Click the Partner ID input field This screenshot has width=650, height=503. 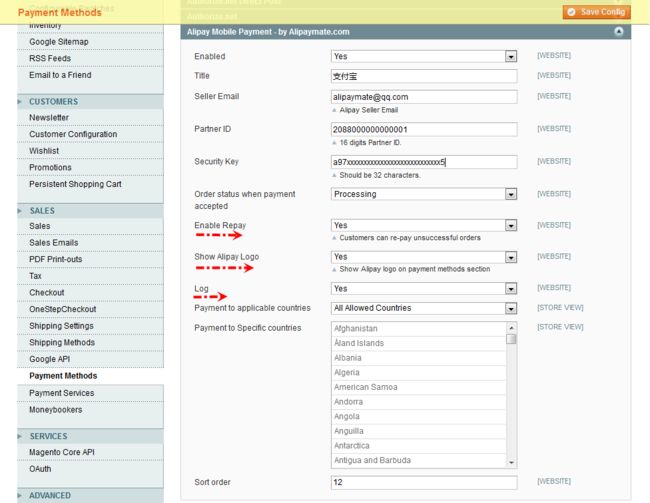click(x=424, y=129)
